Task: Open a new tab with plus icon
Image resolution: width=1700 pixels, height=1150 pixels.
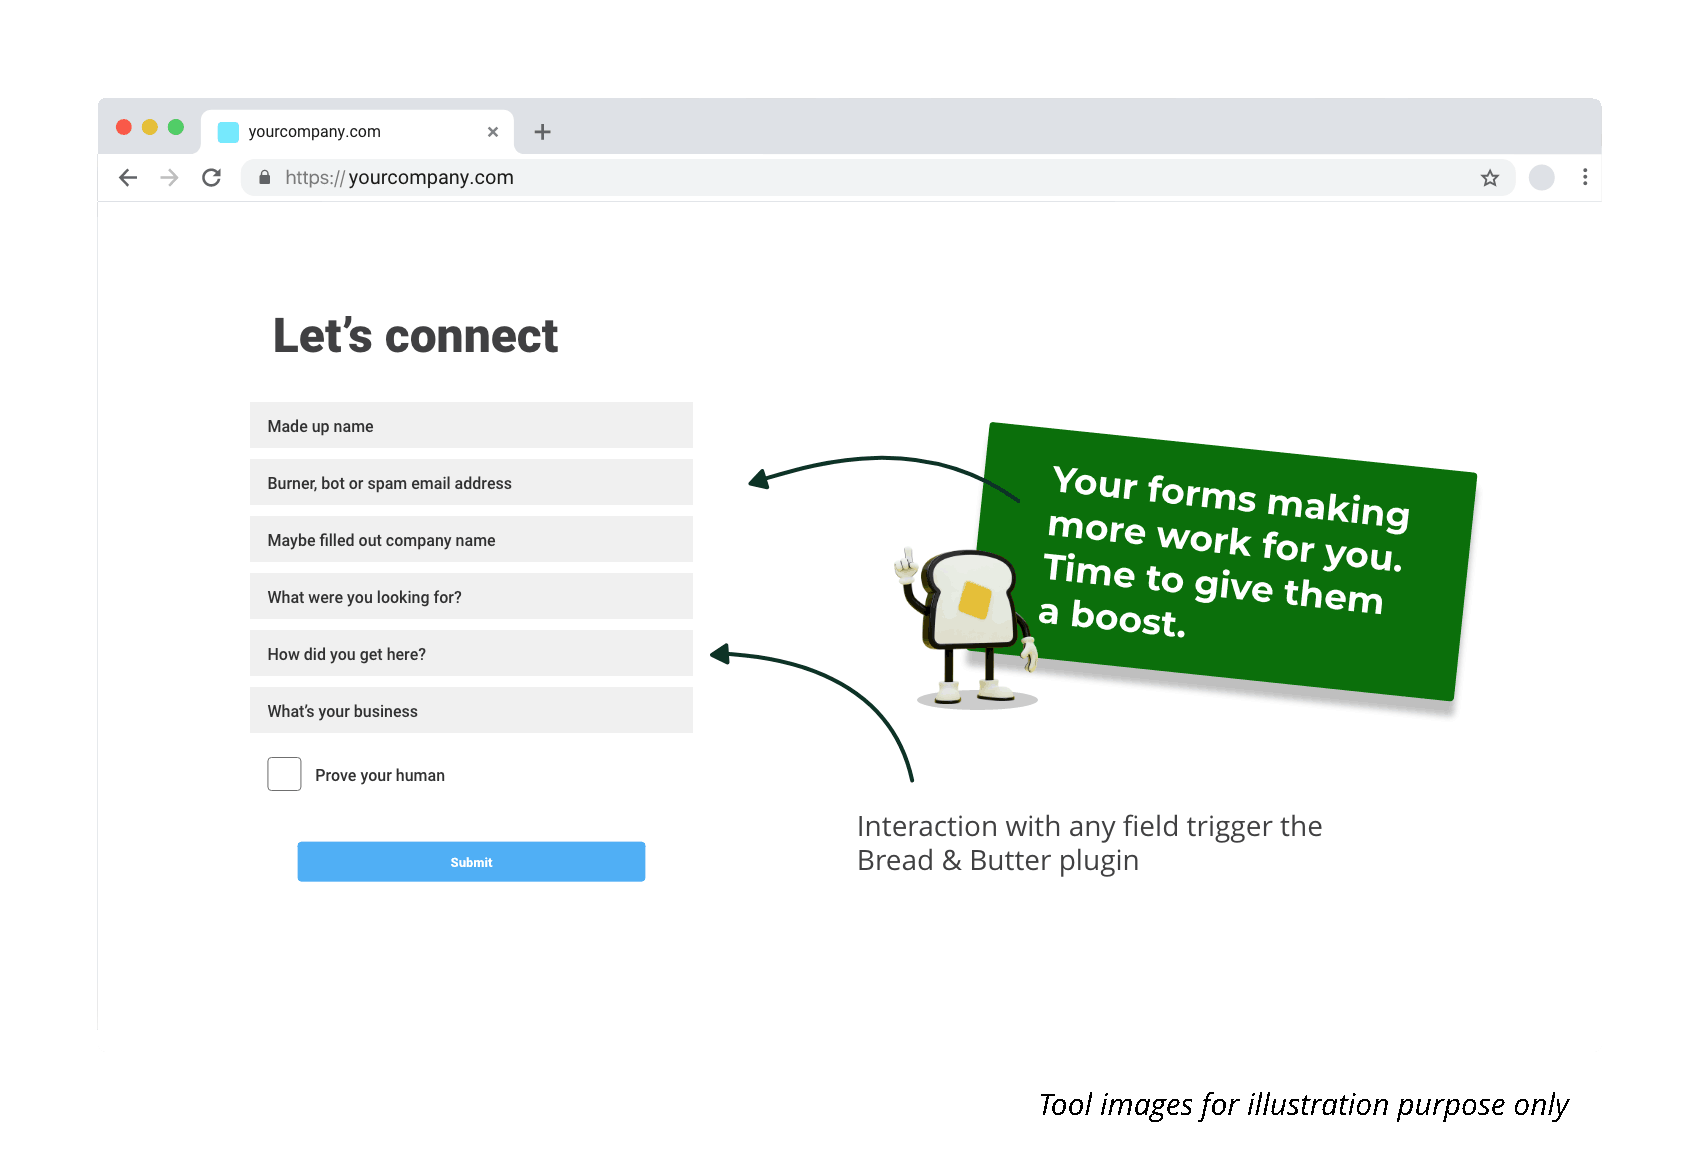Action: click(x=542, y=132)
